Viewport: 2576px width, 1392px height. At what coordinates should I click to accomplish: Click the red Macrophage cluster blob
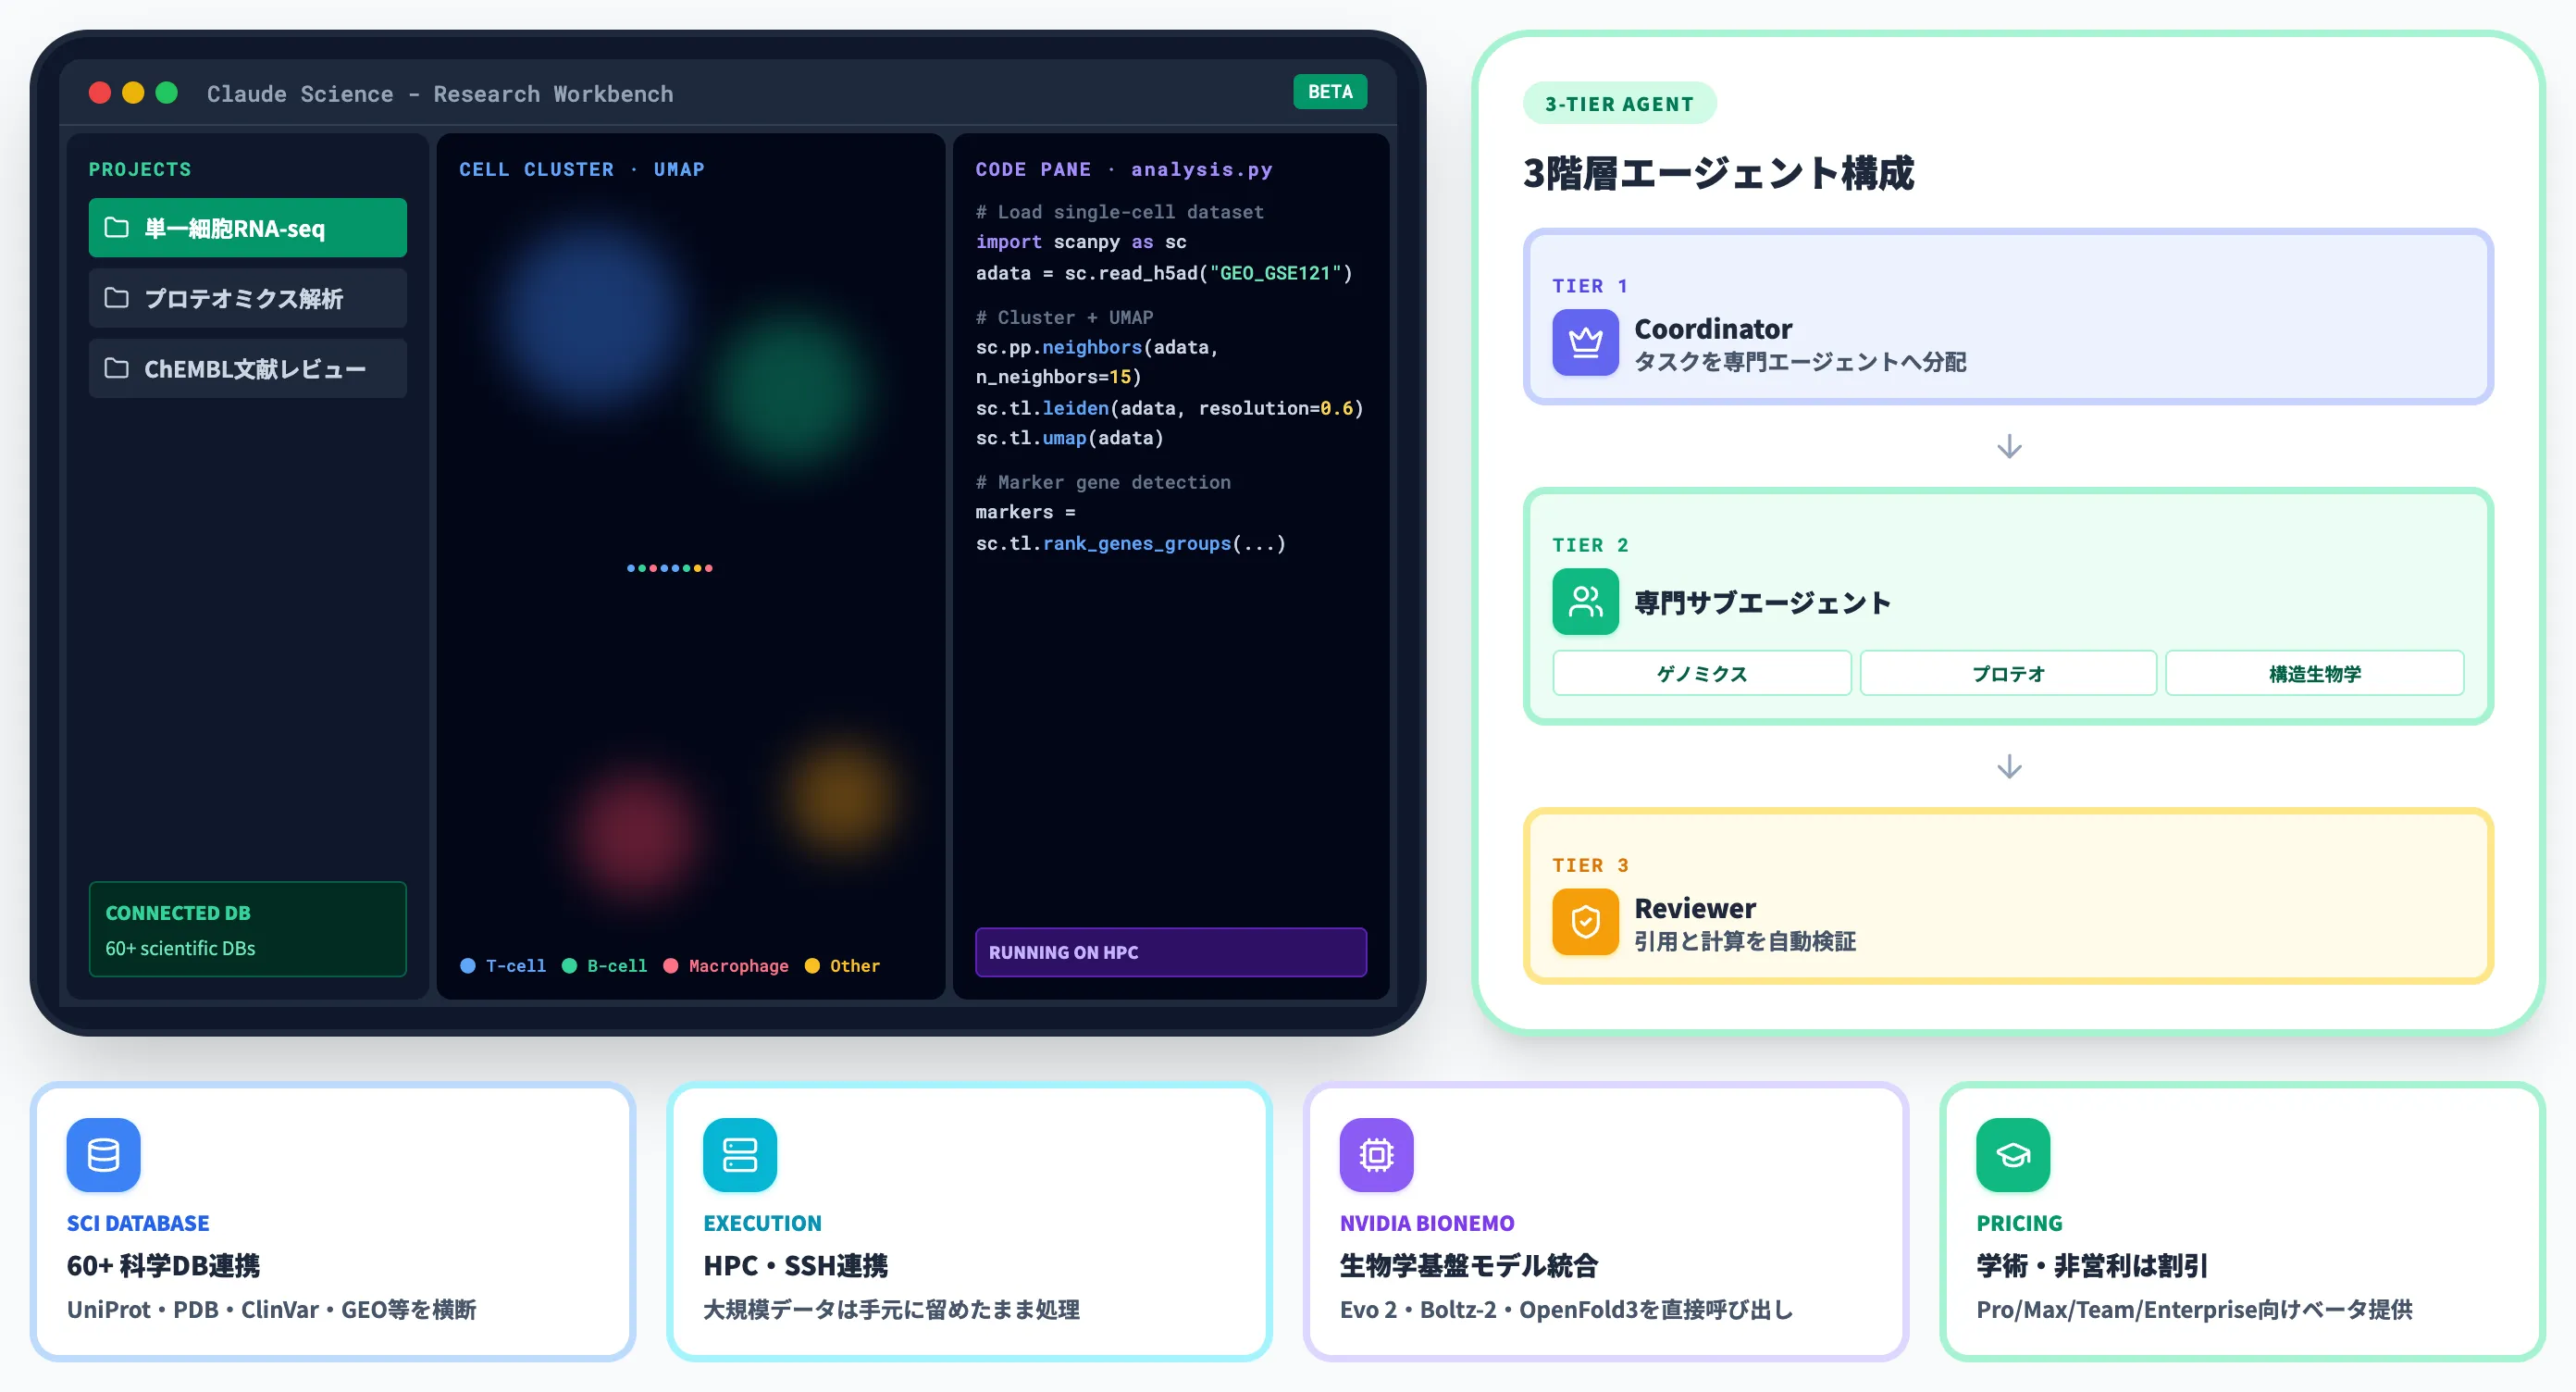coord(637,833)
